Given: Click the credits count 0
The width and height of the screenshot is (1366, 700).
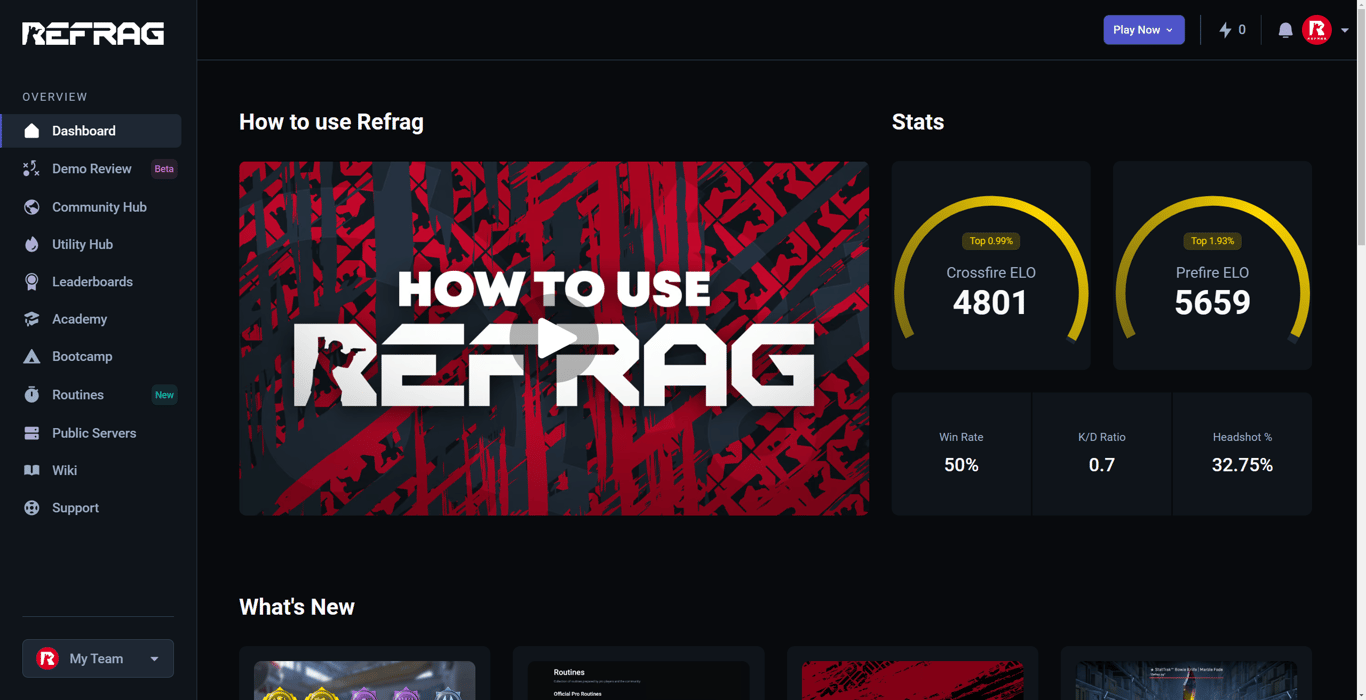Looking at the screenshot, I should tap(1242, 30).
